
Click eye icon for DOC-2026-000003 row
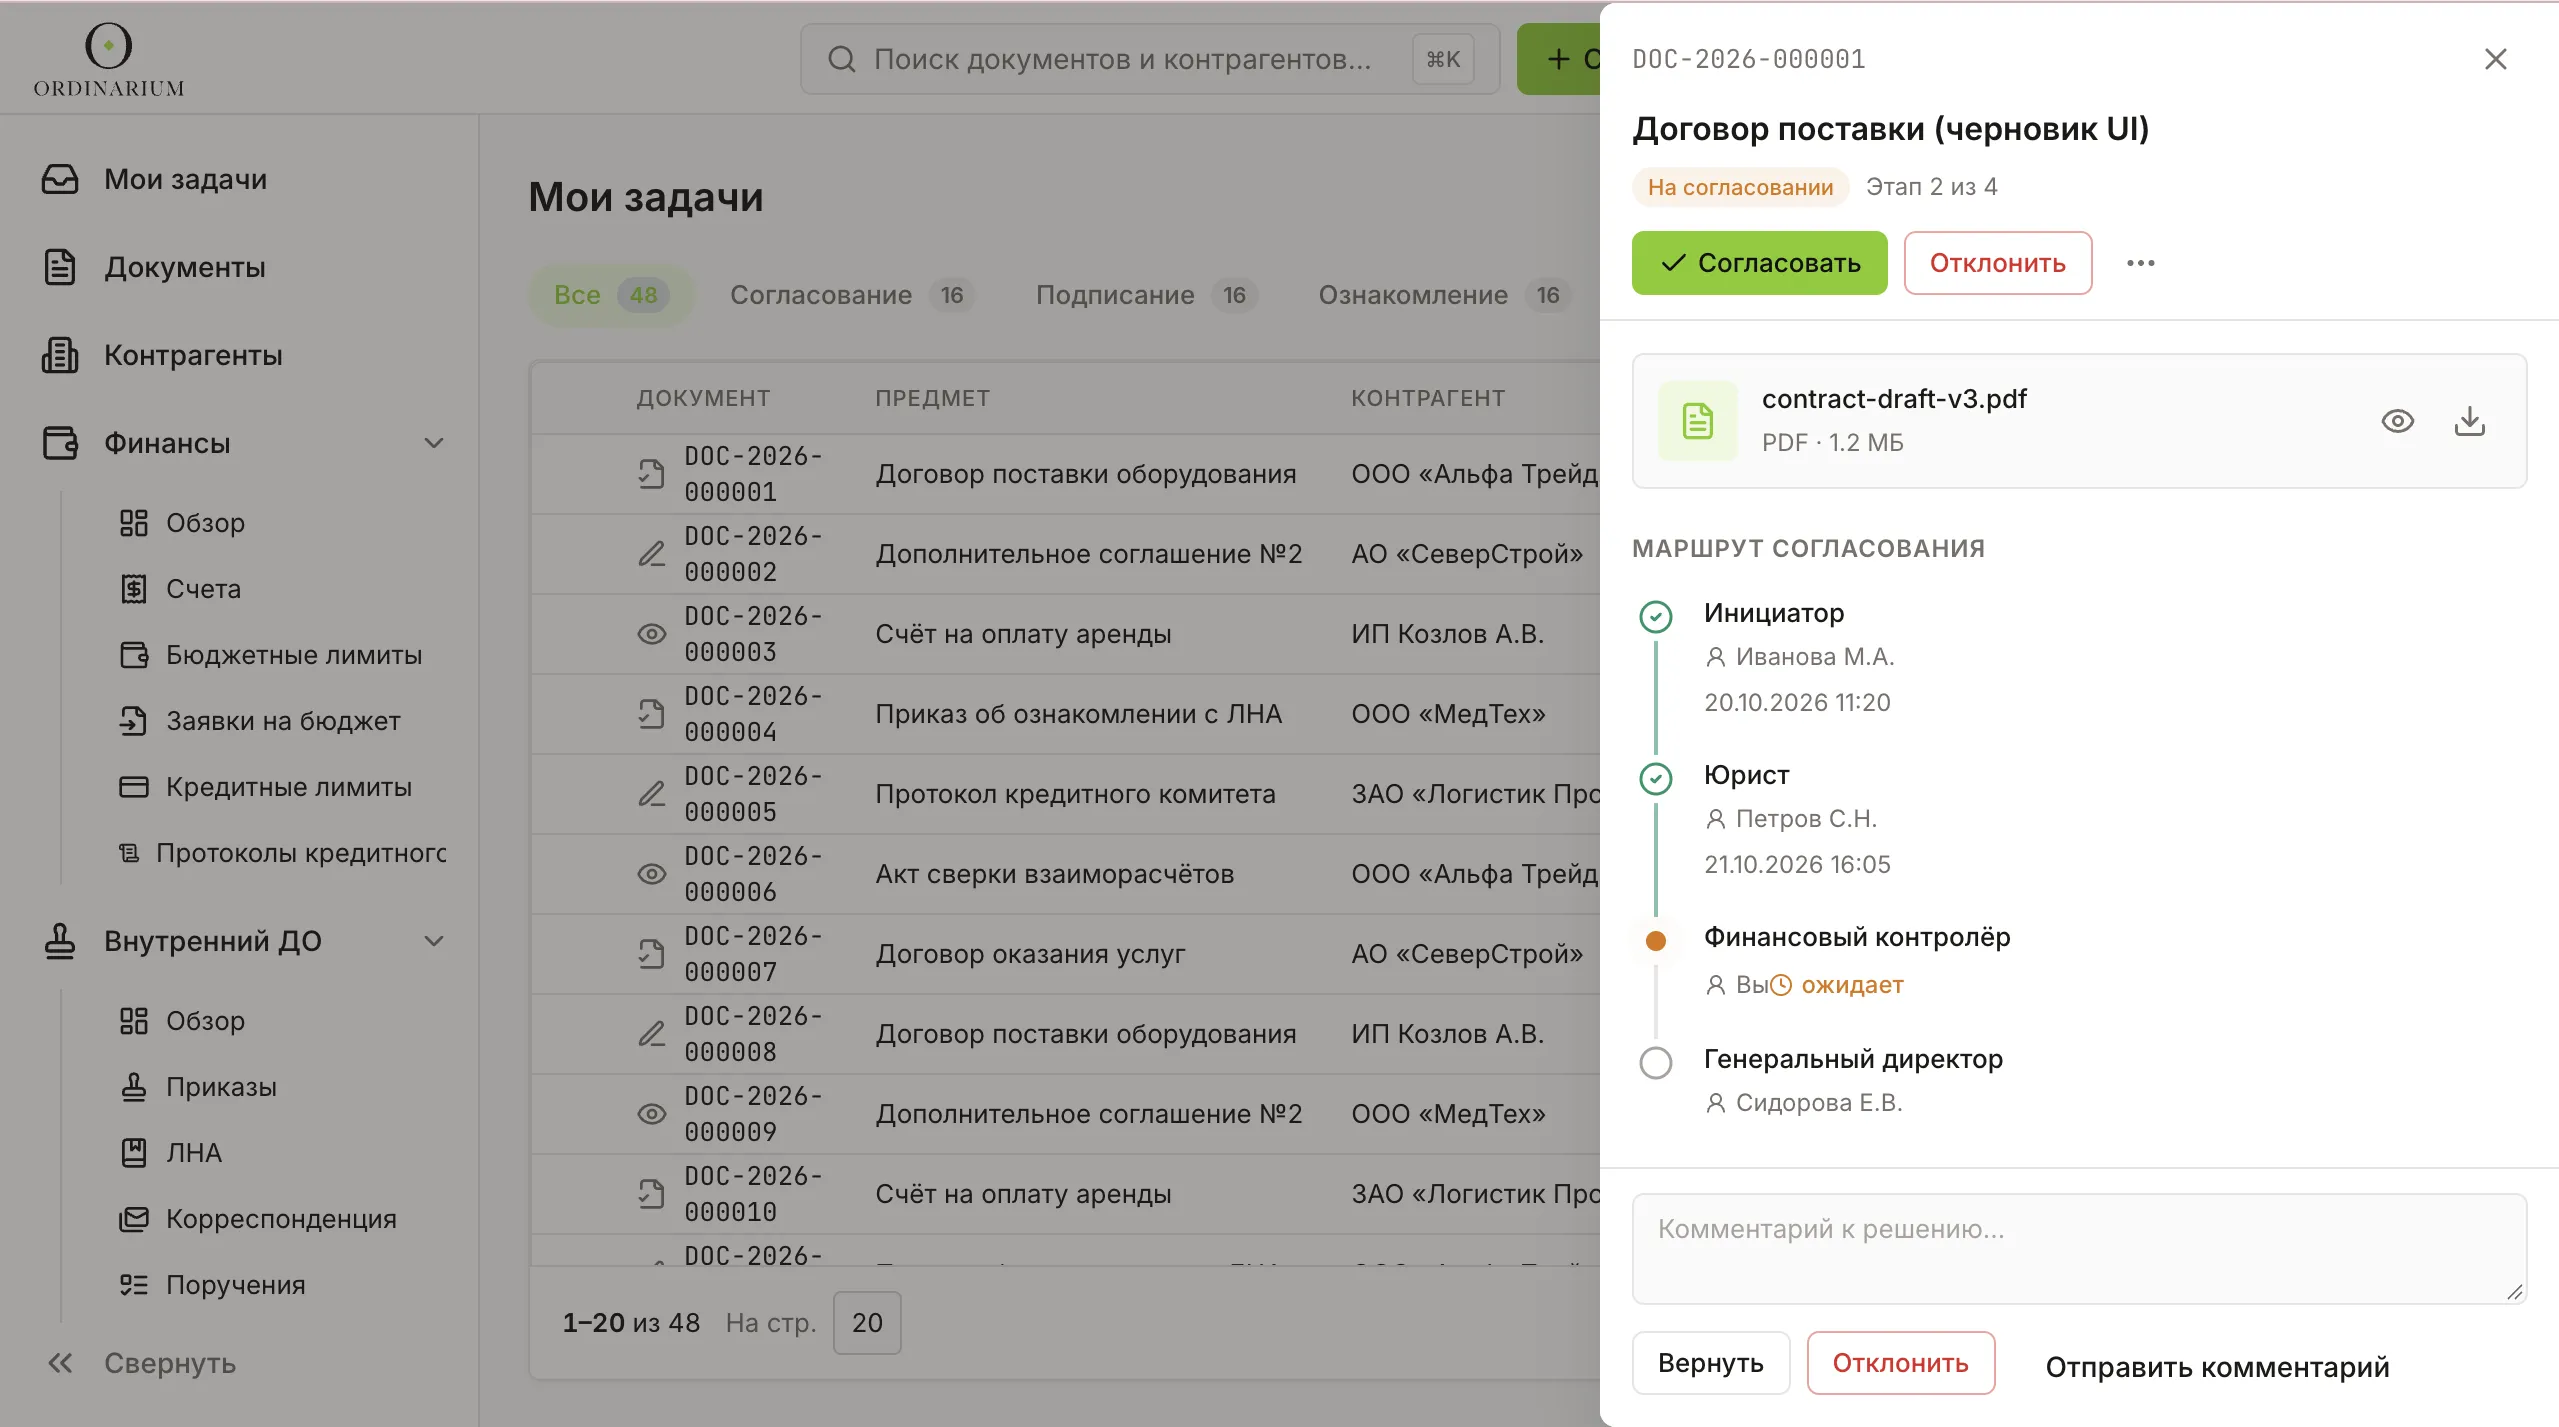click(651, 634)
